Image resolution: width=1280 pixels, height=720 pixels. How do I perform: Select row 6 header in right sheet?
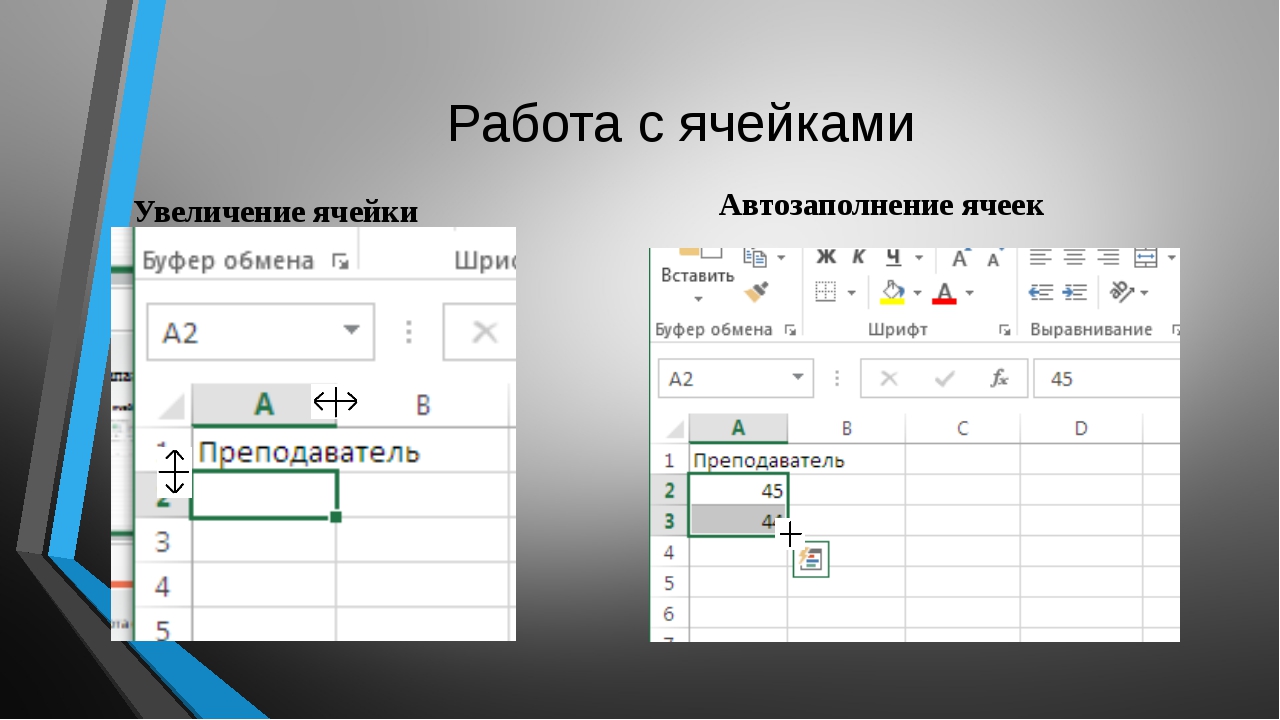[669, 613]
